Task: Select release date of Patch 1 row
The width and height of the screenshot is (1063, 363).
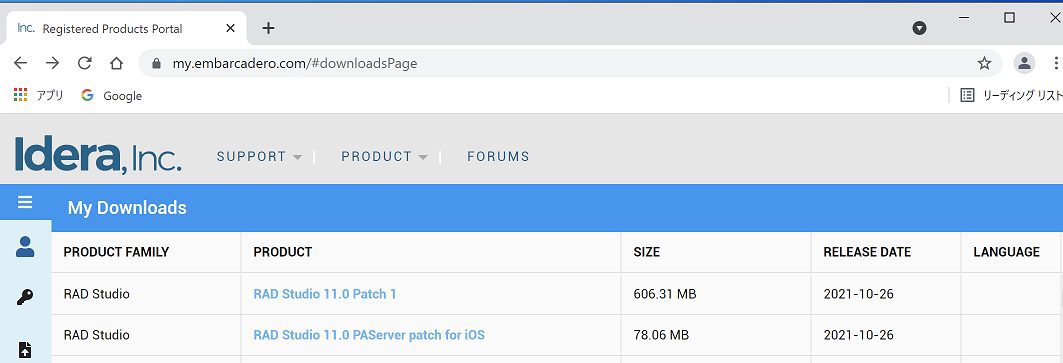Action: point(858,294)
